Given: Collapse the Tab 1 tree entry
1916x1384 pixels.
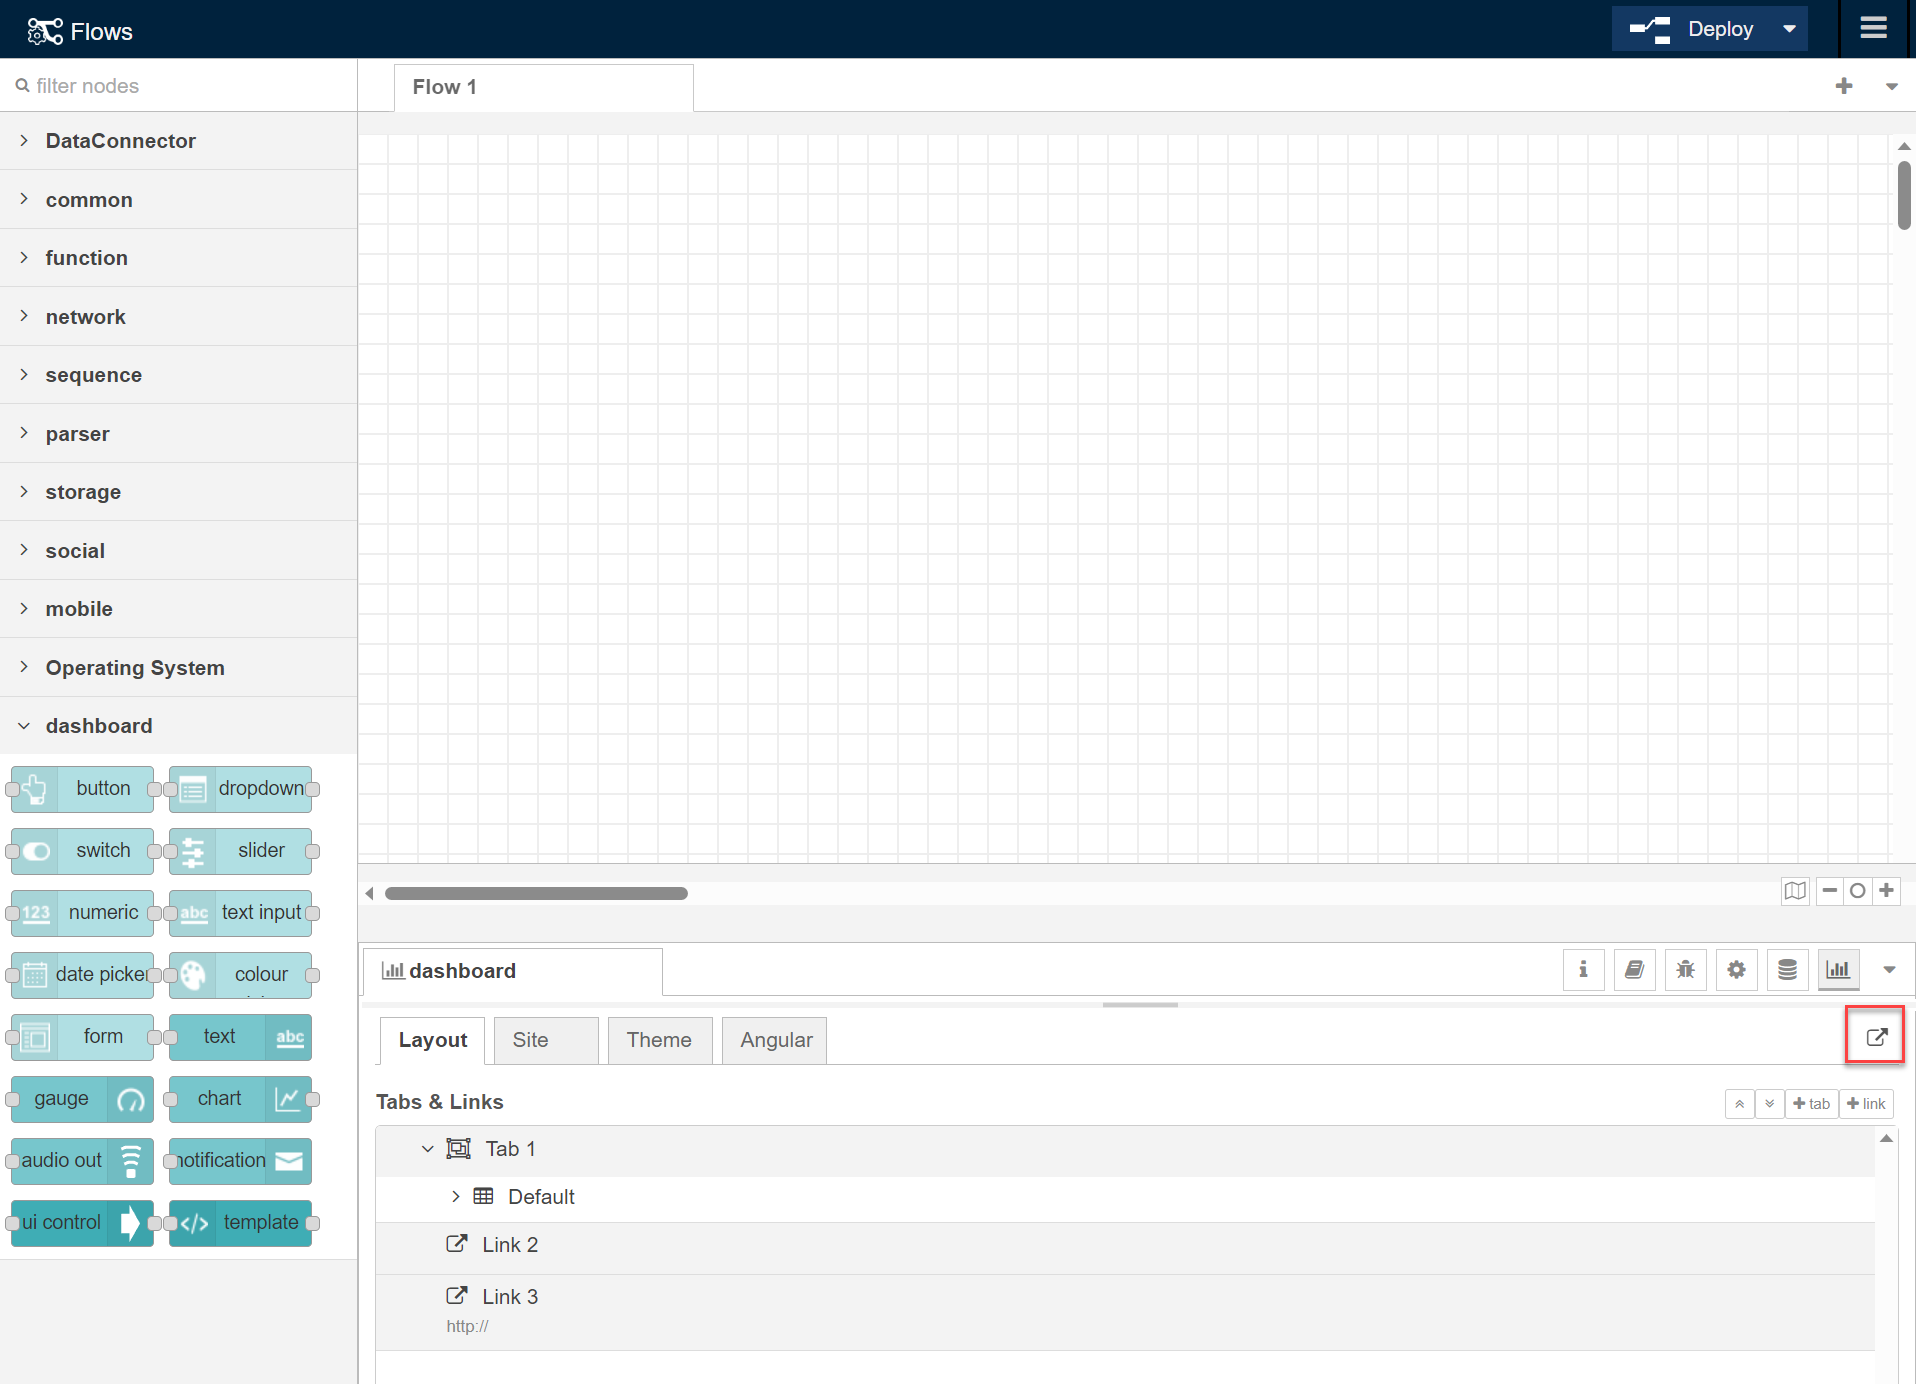Looking at the screenshot, I should pos(428,1148).
